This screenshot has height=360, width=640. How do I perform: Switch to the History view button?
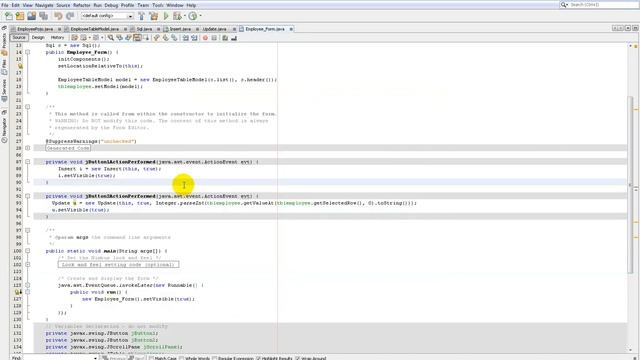(57, 38)
